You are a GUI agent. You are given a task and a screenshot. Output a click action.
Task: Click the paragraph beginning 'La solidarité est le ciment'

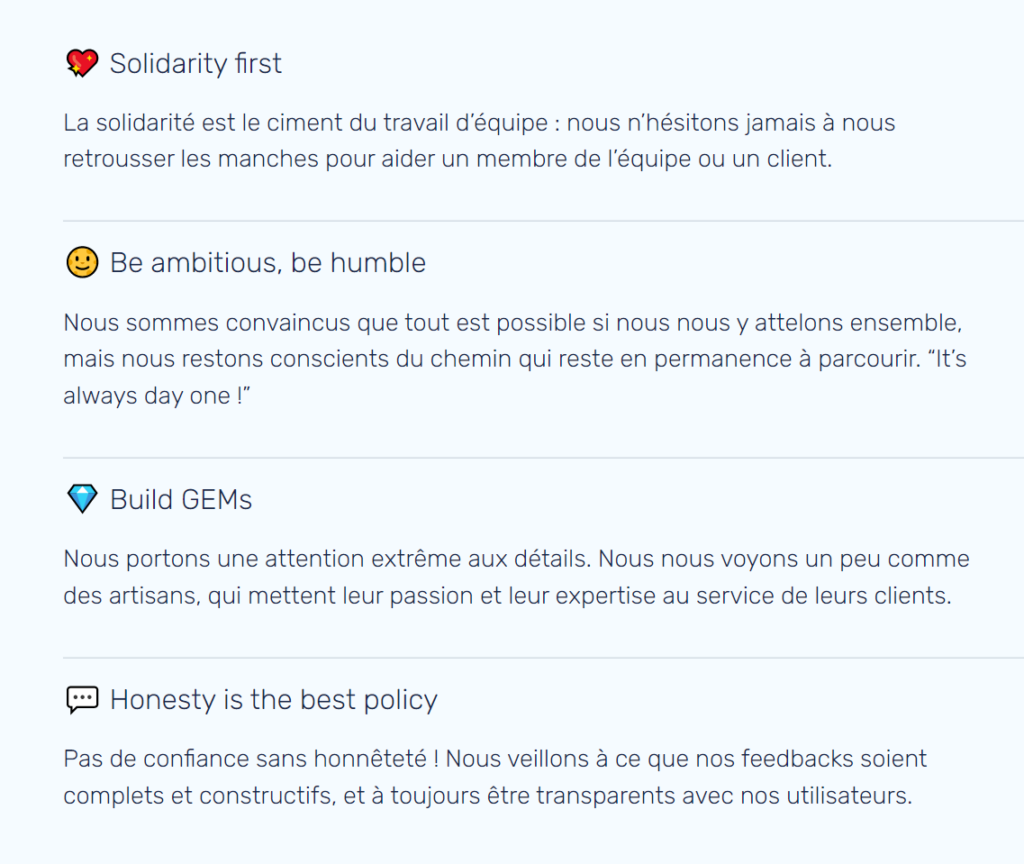pyautogui.click(x=479, y=140)
